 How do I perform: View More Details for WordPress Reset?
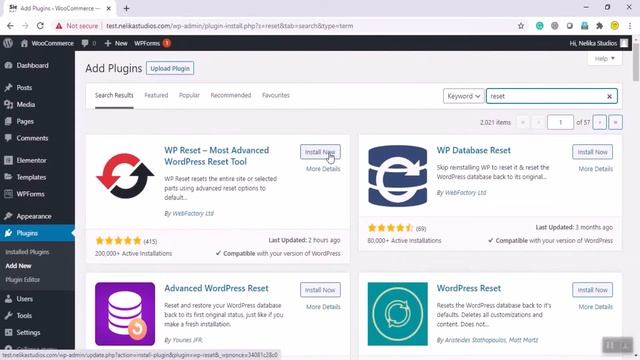tap(596, 307)
